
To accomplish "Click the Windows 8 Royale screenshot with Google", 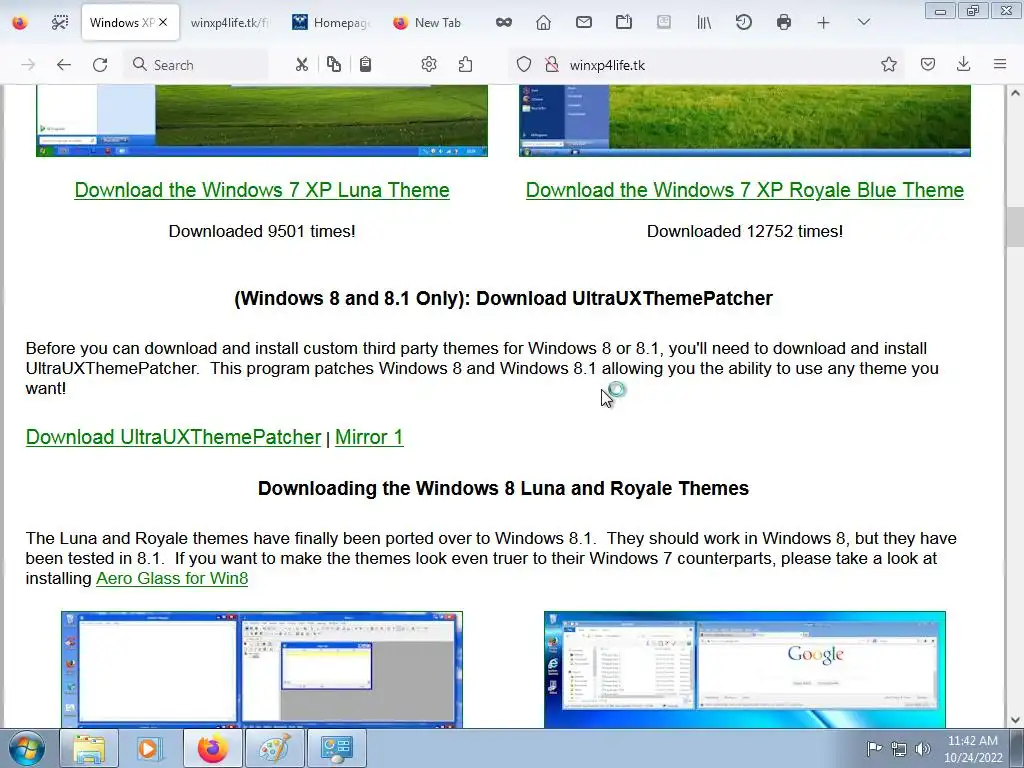I will [x=744, y=669].
